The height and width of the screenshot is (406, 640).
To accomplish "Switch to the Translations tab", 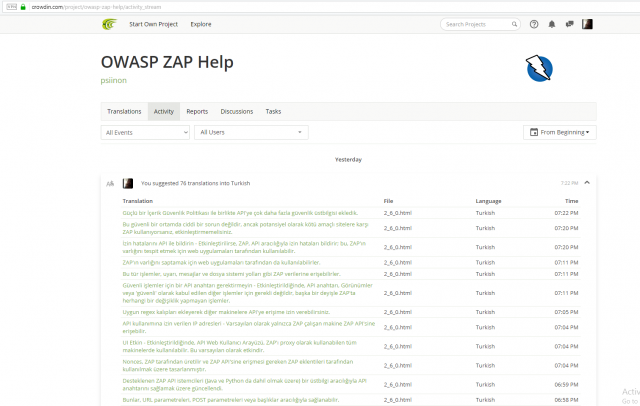I will 124,111.
